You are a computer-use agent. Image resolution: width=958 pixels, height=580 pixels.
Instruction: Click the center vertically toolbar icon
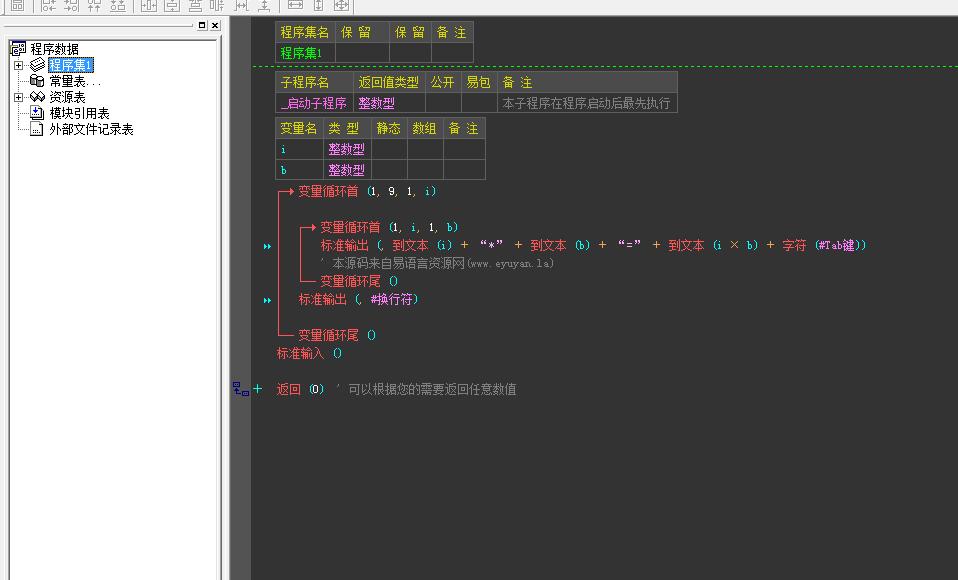[172, 6]
